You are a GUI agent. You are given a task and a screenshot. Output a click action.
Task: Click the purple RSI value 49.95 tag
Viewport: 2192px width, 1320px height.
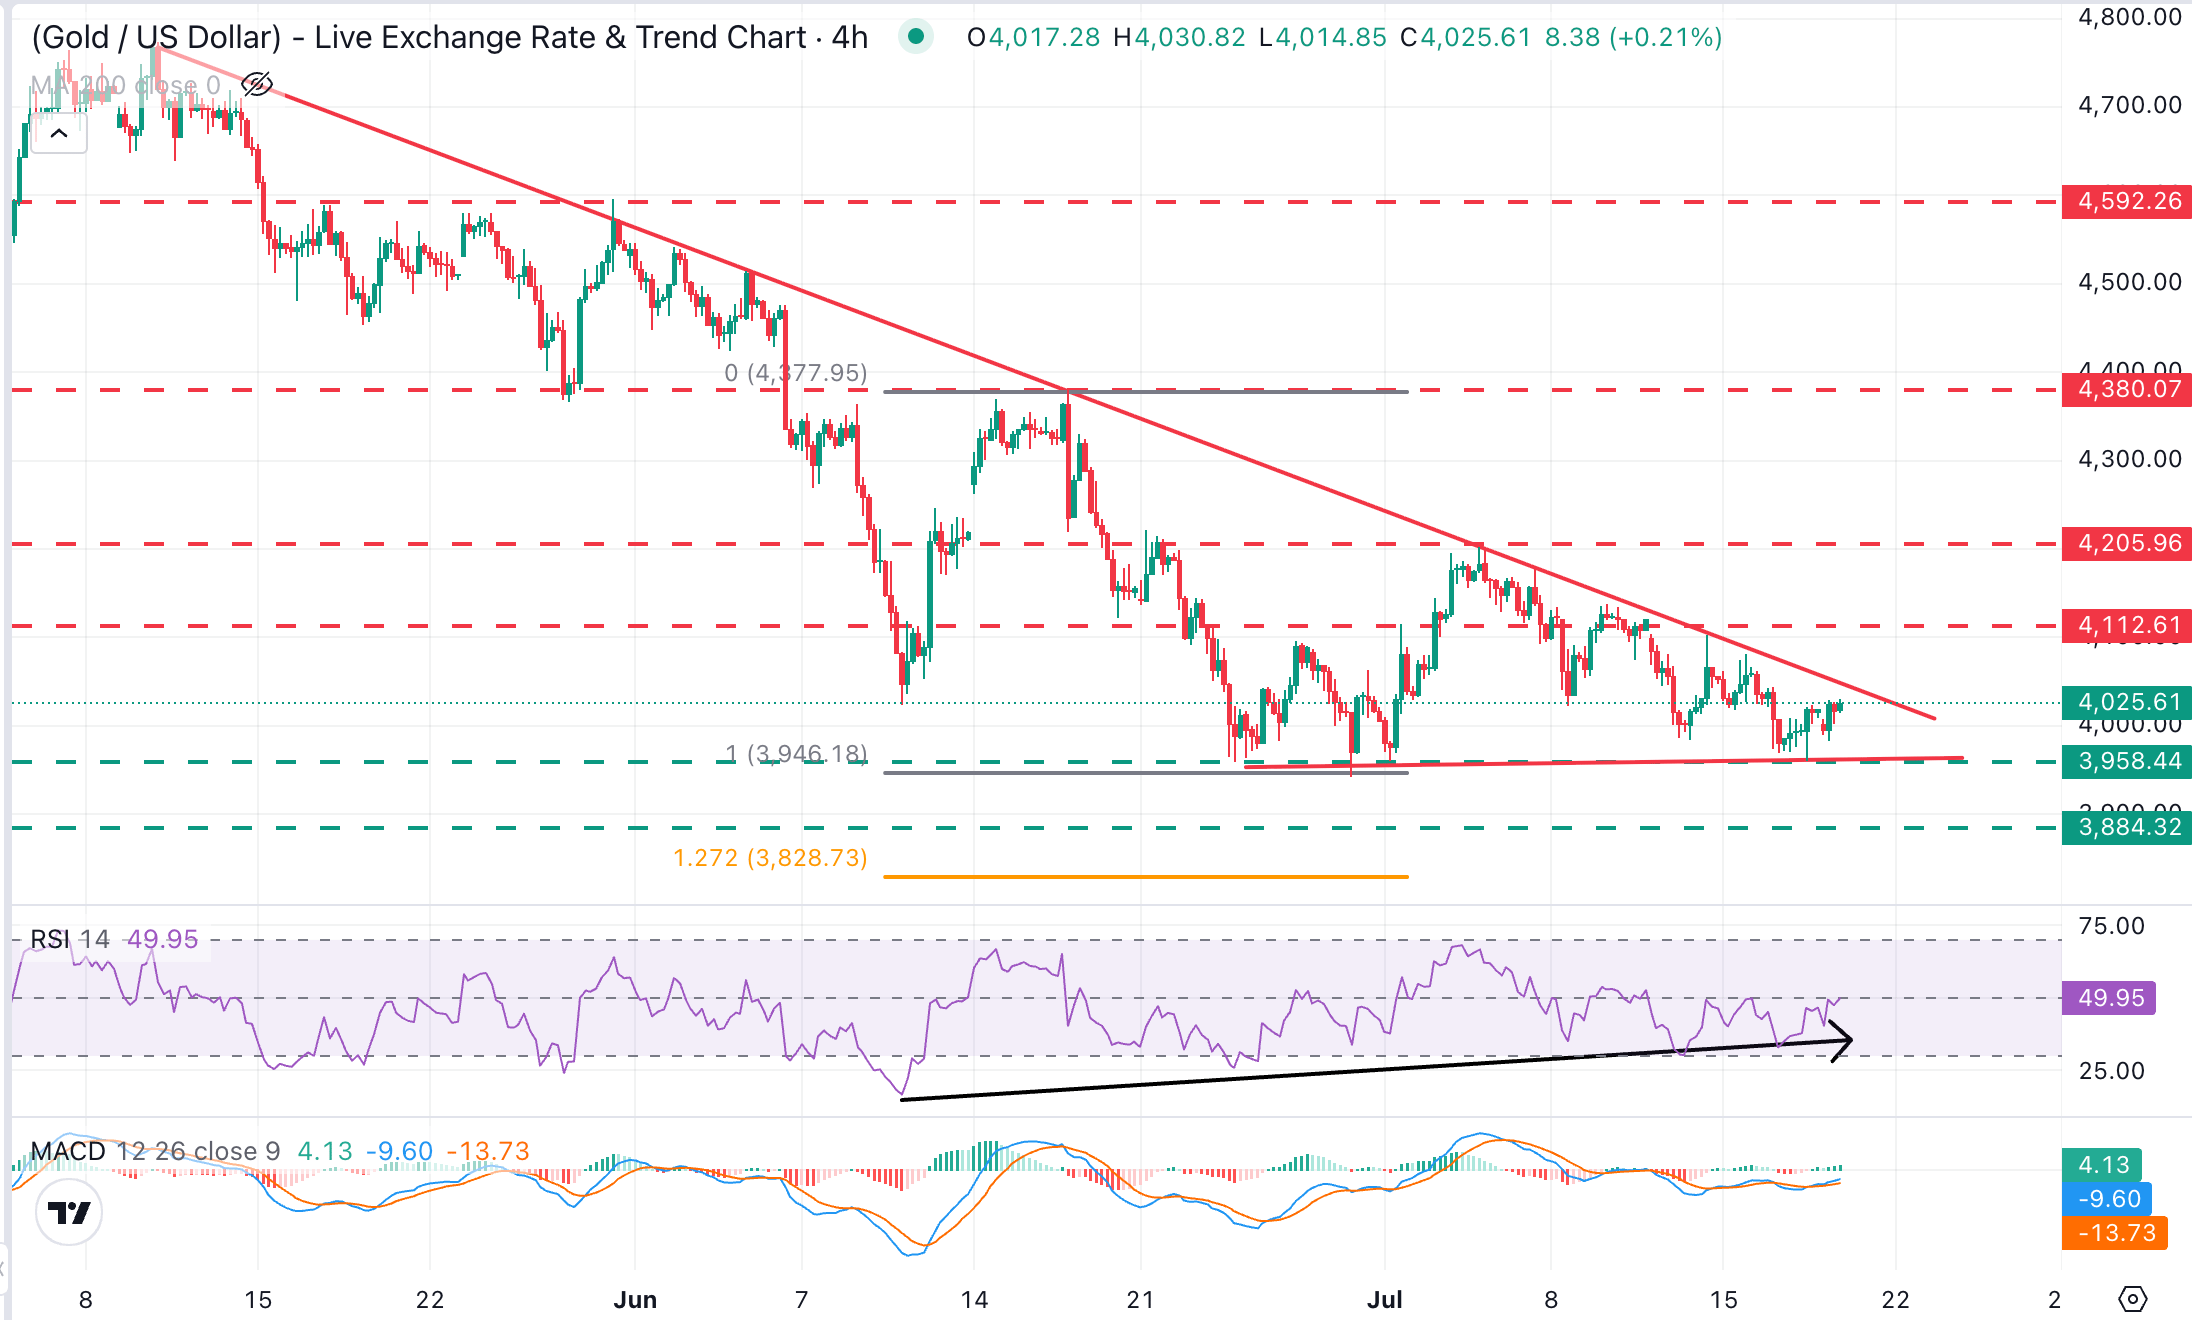pyautogui.click(x=2109, y=998)
